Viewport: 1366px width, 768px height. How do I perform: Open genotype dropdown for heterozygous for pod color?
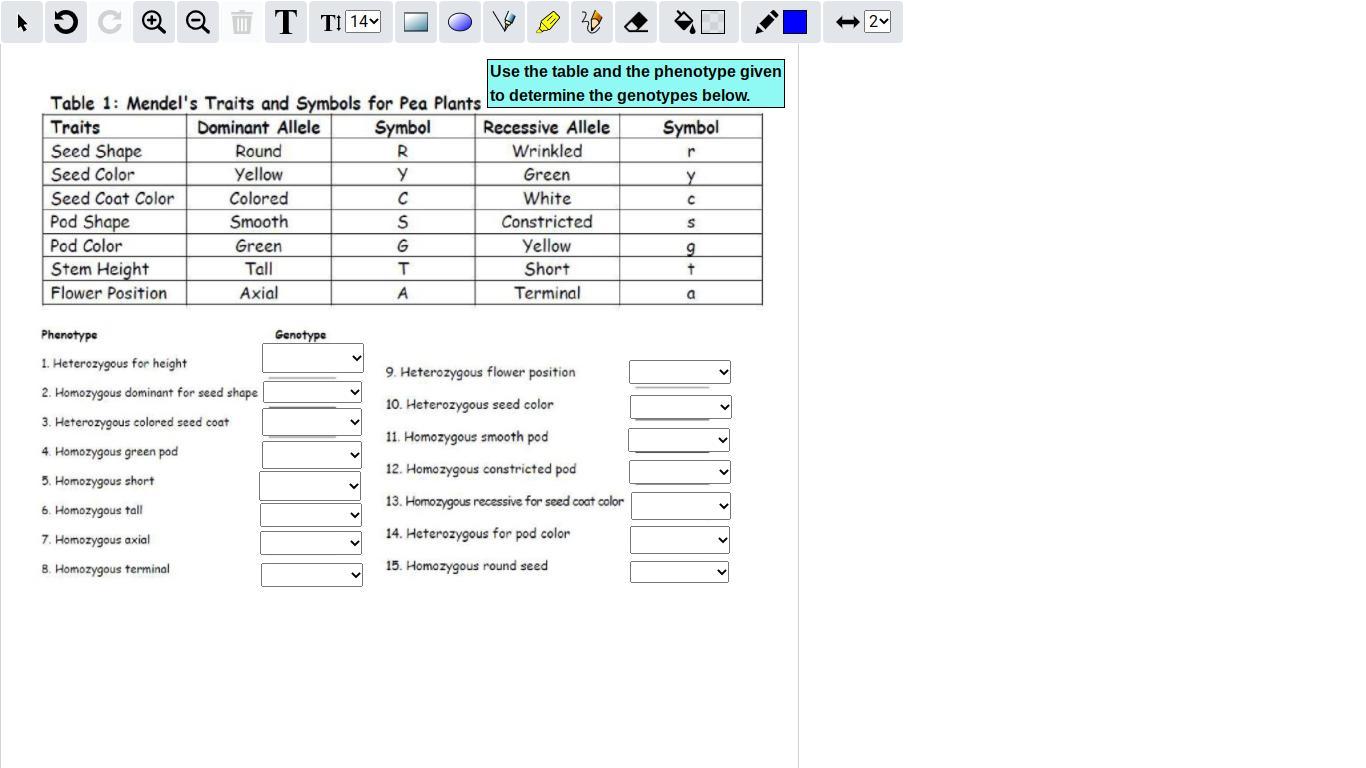pos(680,540)
